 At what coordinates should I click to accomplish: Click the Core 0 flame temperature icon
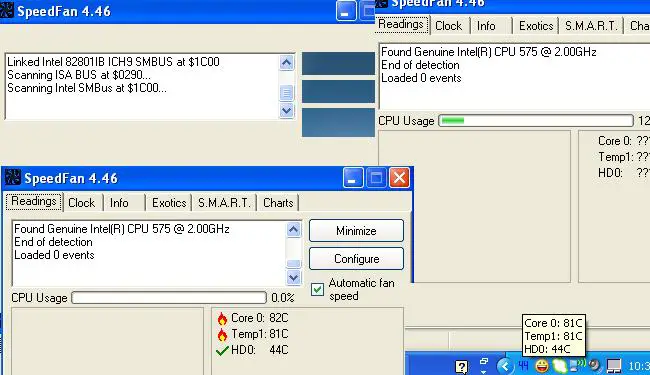(x=222, y=318)
